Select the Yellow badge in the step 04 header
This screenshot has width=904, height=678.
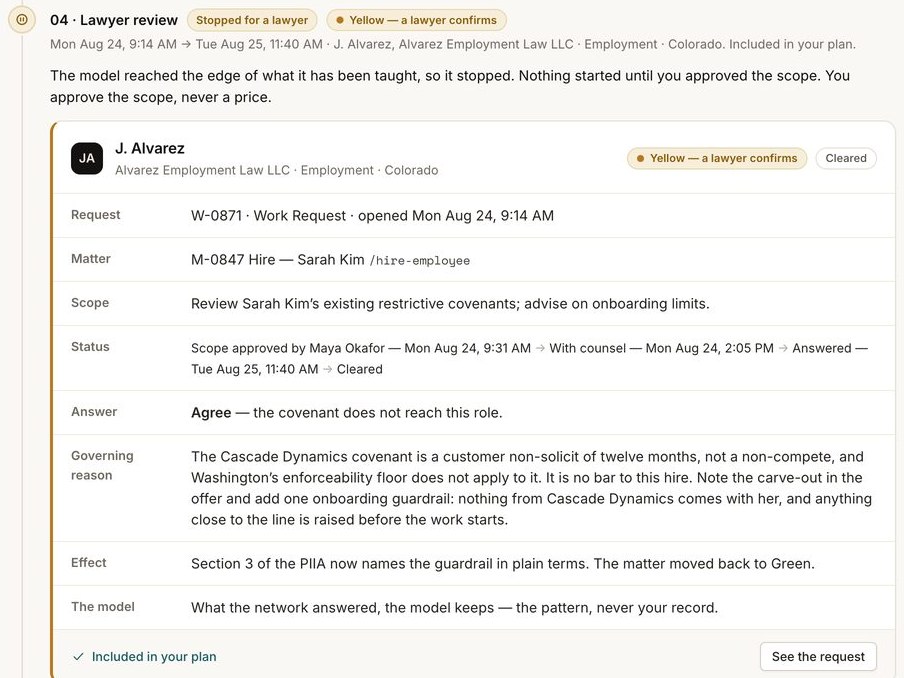[416, 20]
